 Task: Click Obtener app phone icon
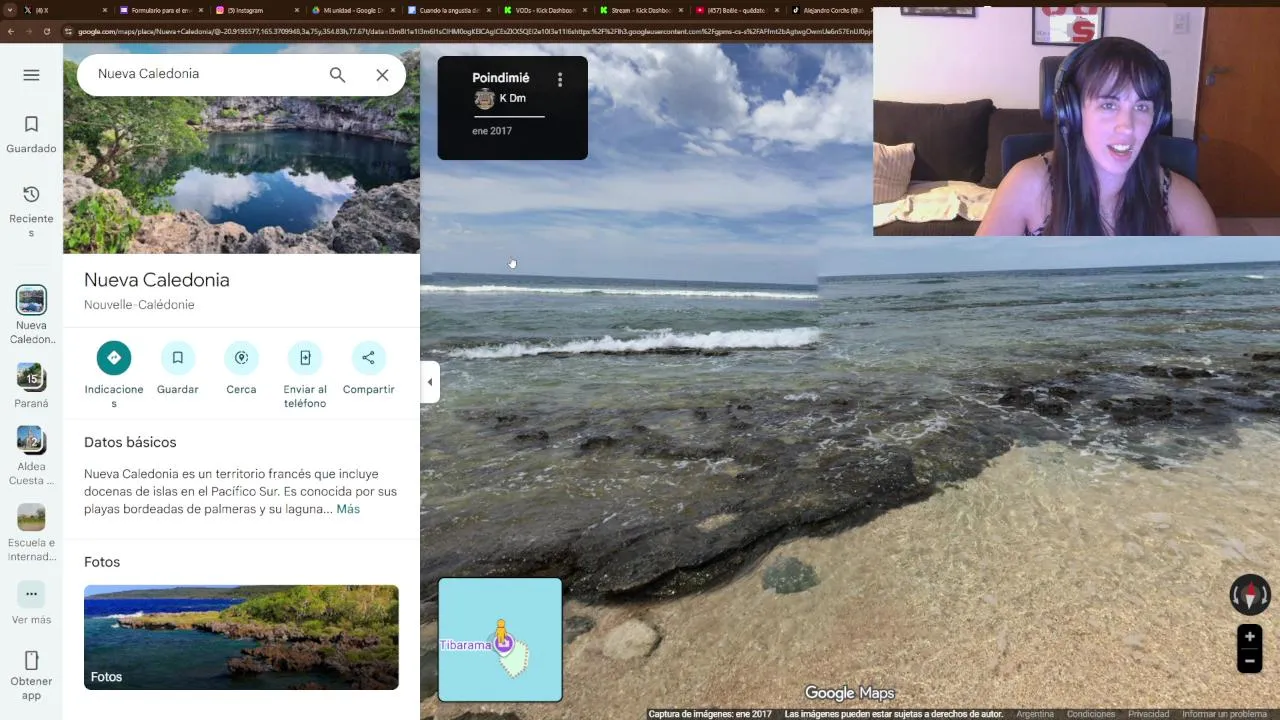click(x=31, y=660)
